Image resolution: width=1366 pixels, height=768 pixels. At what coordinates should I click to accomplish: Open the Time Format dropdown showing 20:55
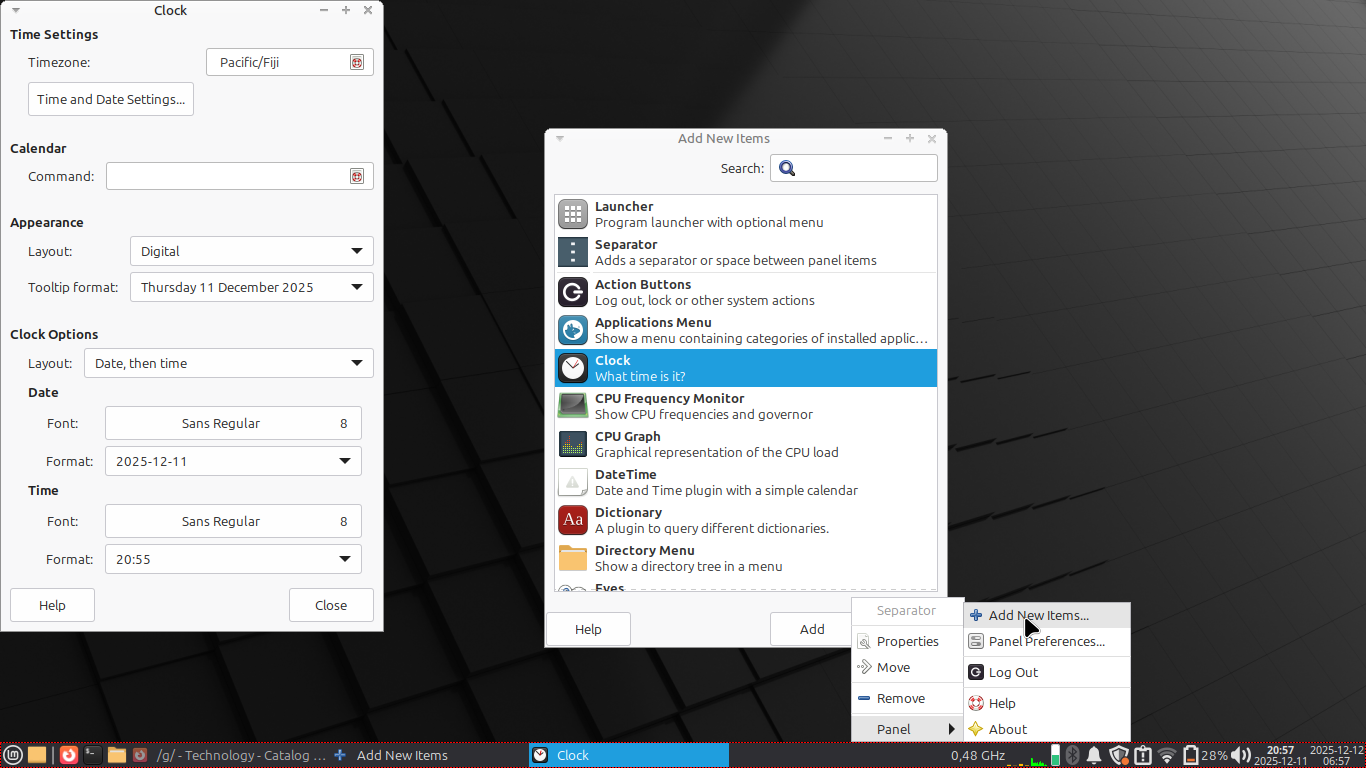[233, 559]
